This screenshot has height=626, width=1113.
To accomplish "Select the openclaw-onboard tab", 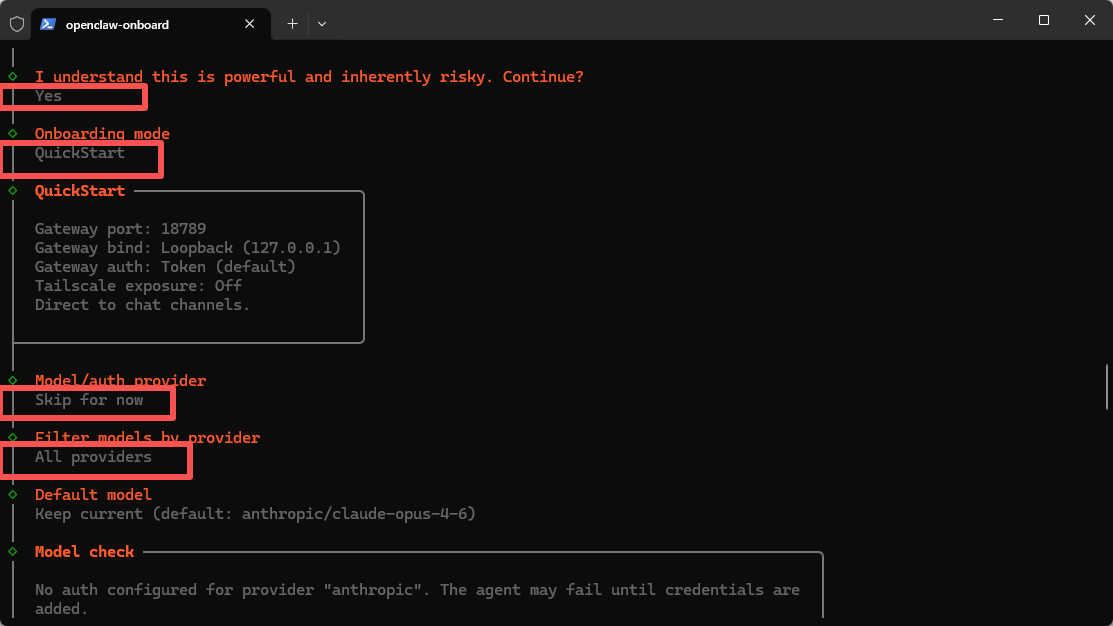I will 140,24.
